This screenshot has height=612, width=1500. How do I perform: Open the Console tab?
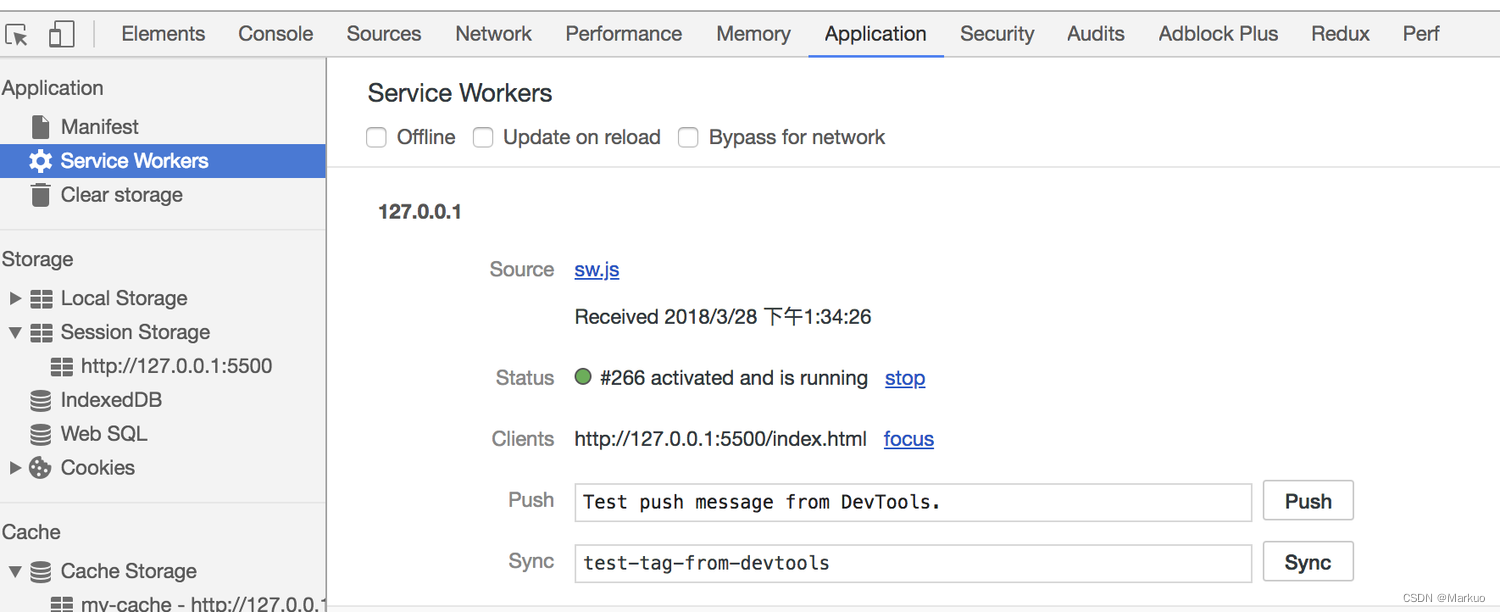pyautogui.click(x=276, y=34)
